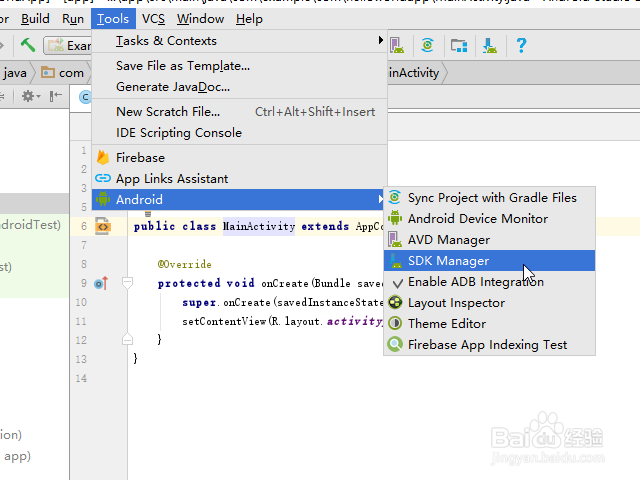
Task: Click the Sync Project gradle icon in submenu
Action: (395, 198)
